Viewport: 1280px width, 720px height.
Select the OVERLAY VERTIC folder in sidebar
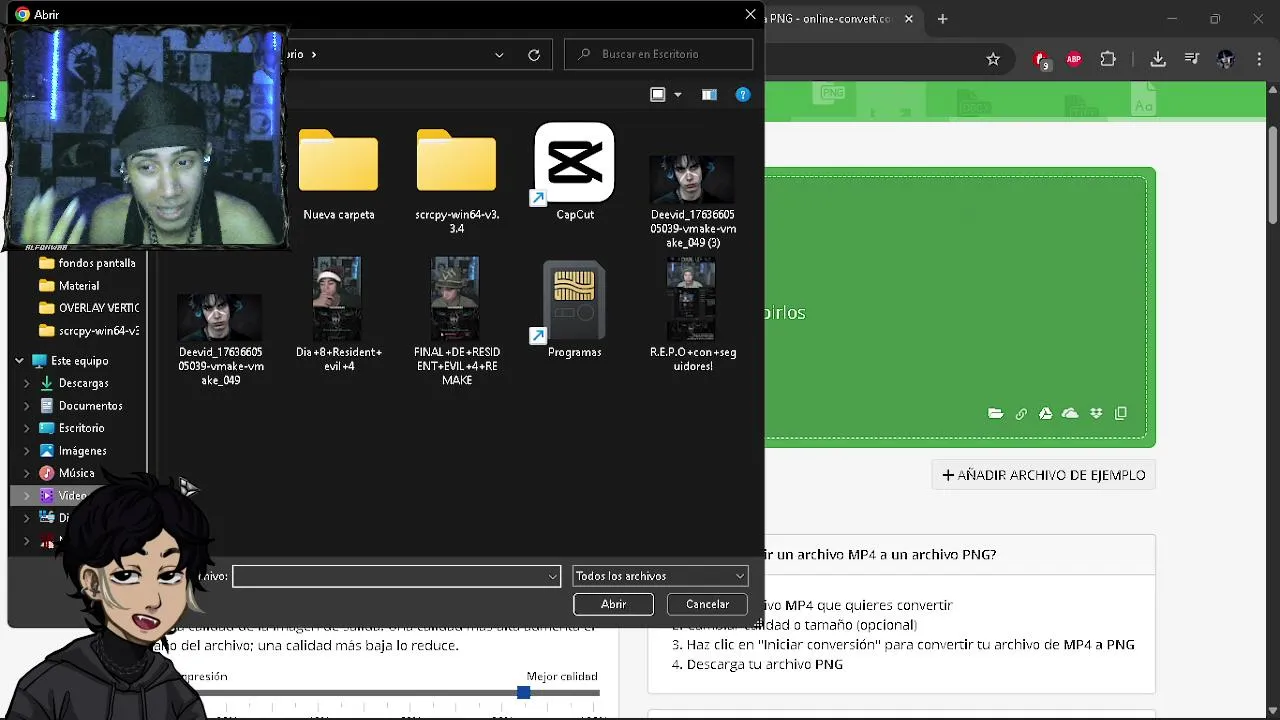coord(90,308)
